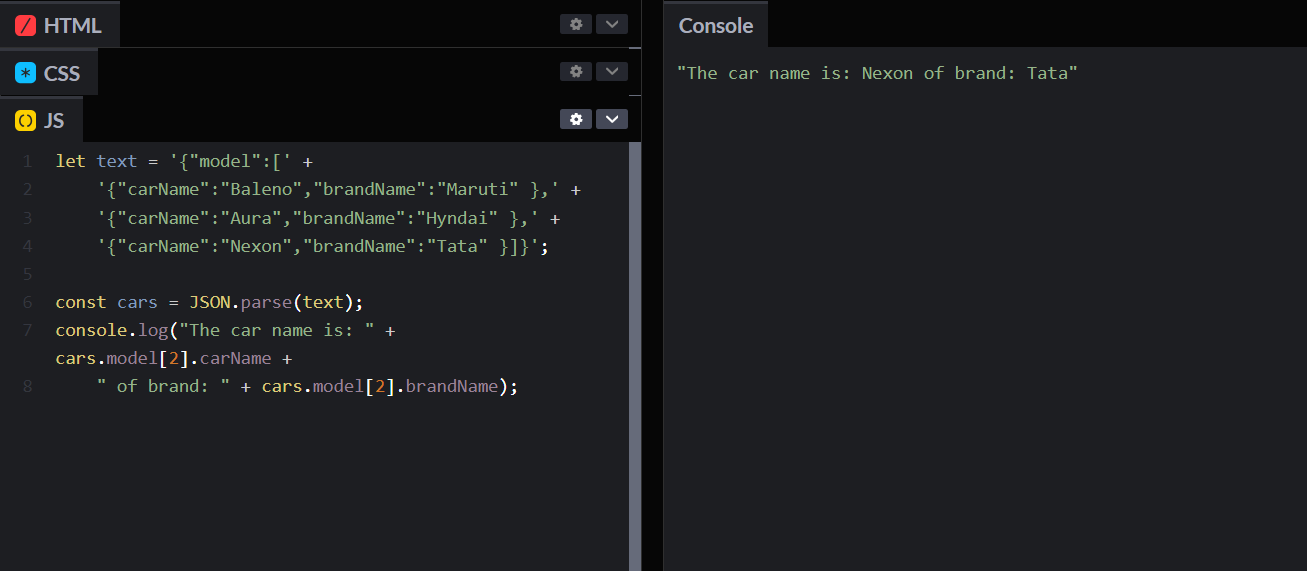Screen dimensions: 1307x571
Task: Click the yellow JS parentheses icon
Action: point(26,120)
